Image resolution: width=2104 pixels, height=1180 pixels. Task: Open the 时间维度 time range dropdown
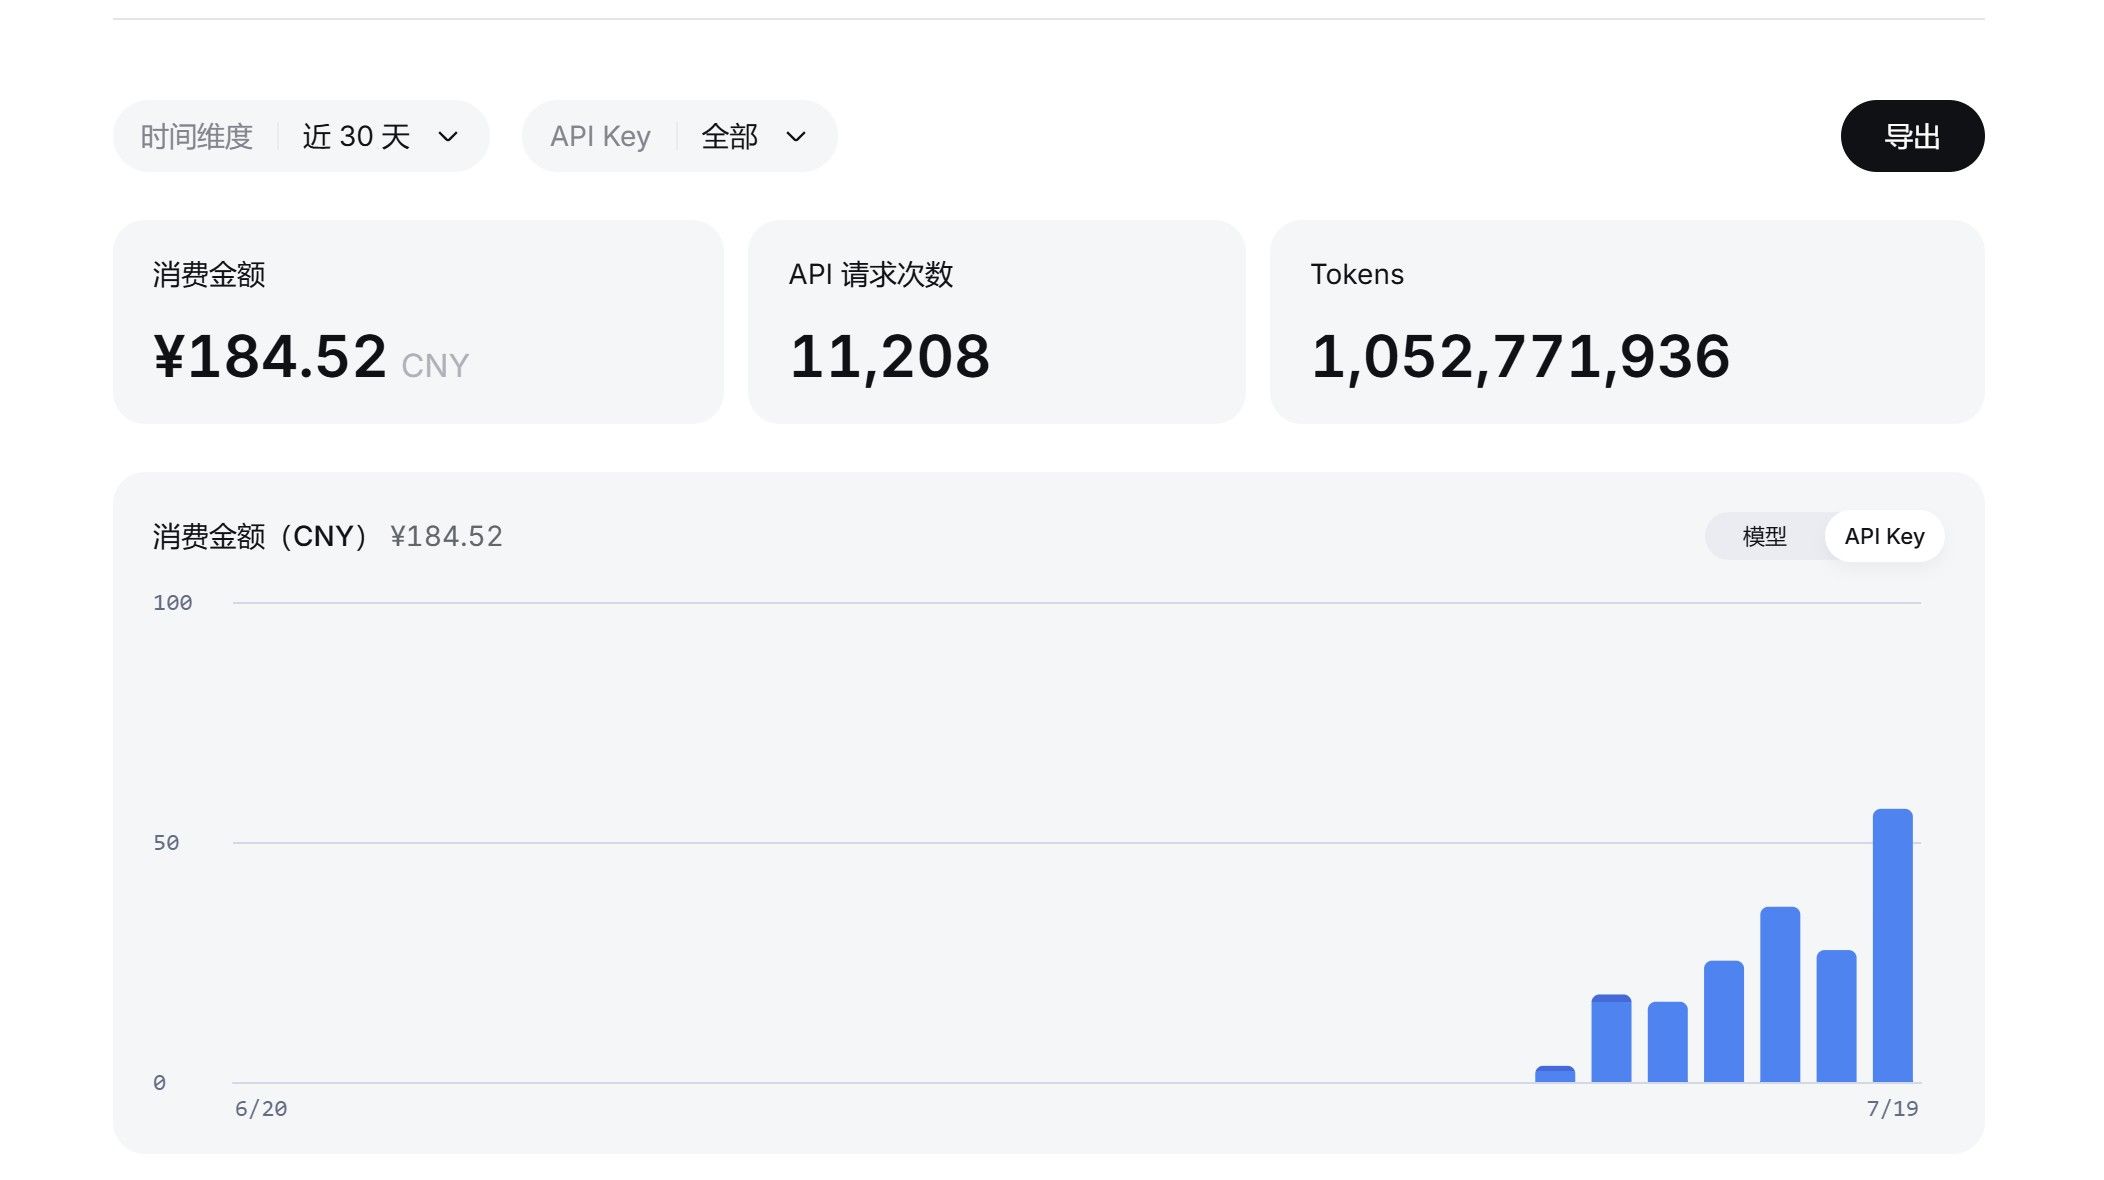[301, 136]
